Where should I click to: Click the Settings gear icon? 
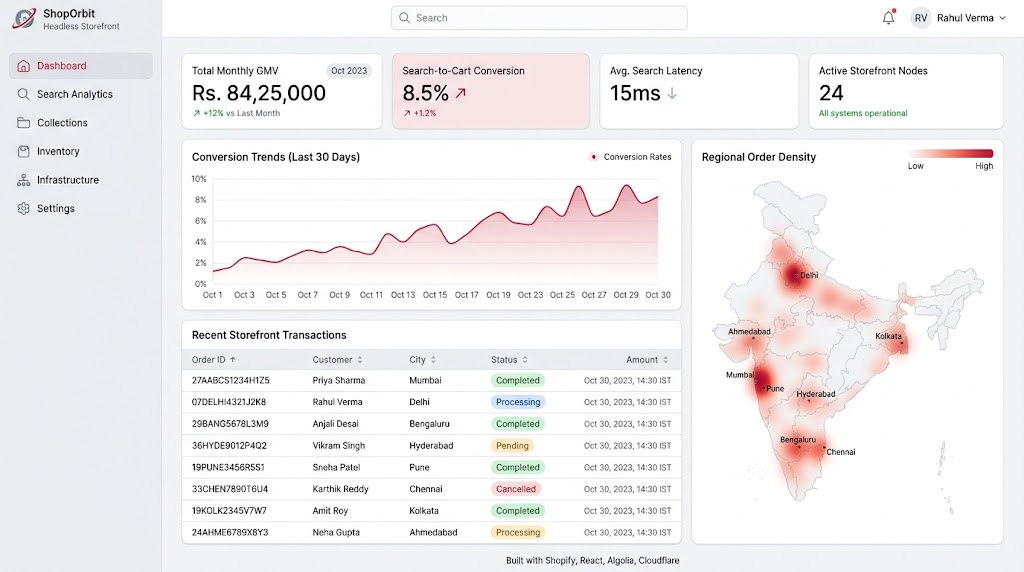pos(24,208)
